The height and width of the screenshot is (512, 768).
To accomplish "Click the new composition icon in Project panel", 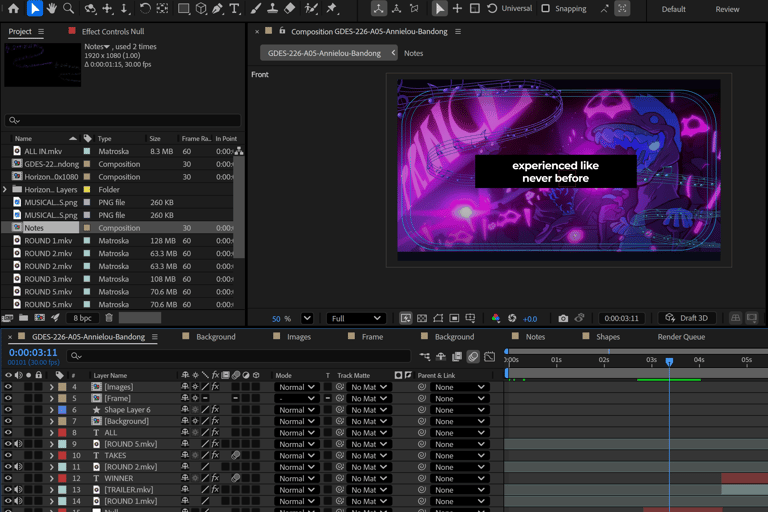I will (40, 317).
